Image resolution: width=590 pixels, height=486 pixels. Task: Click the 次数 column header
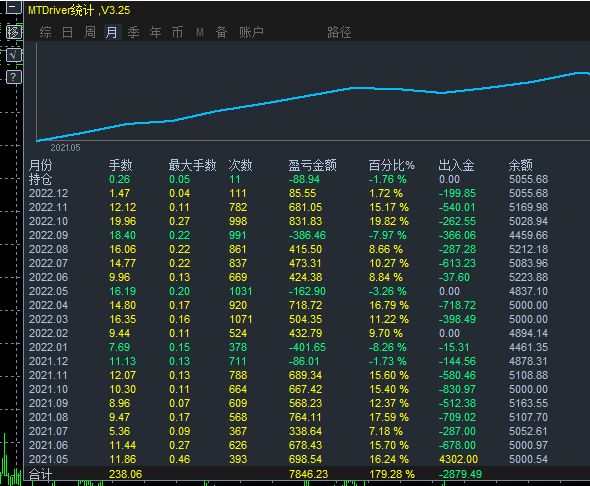tap(240, 165)
